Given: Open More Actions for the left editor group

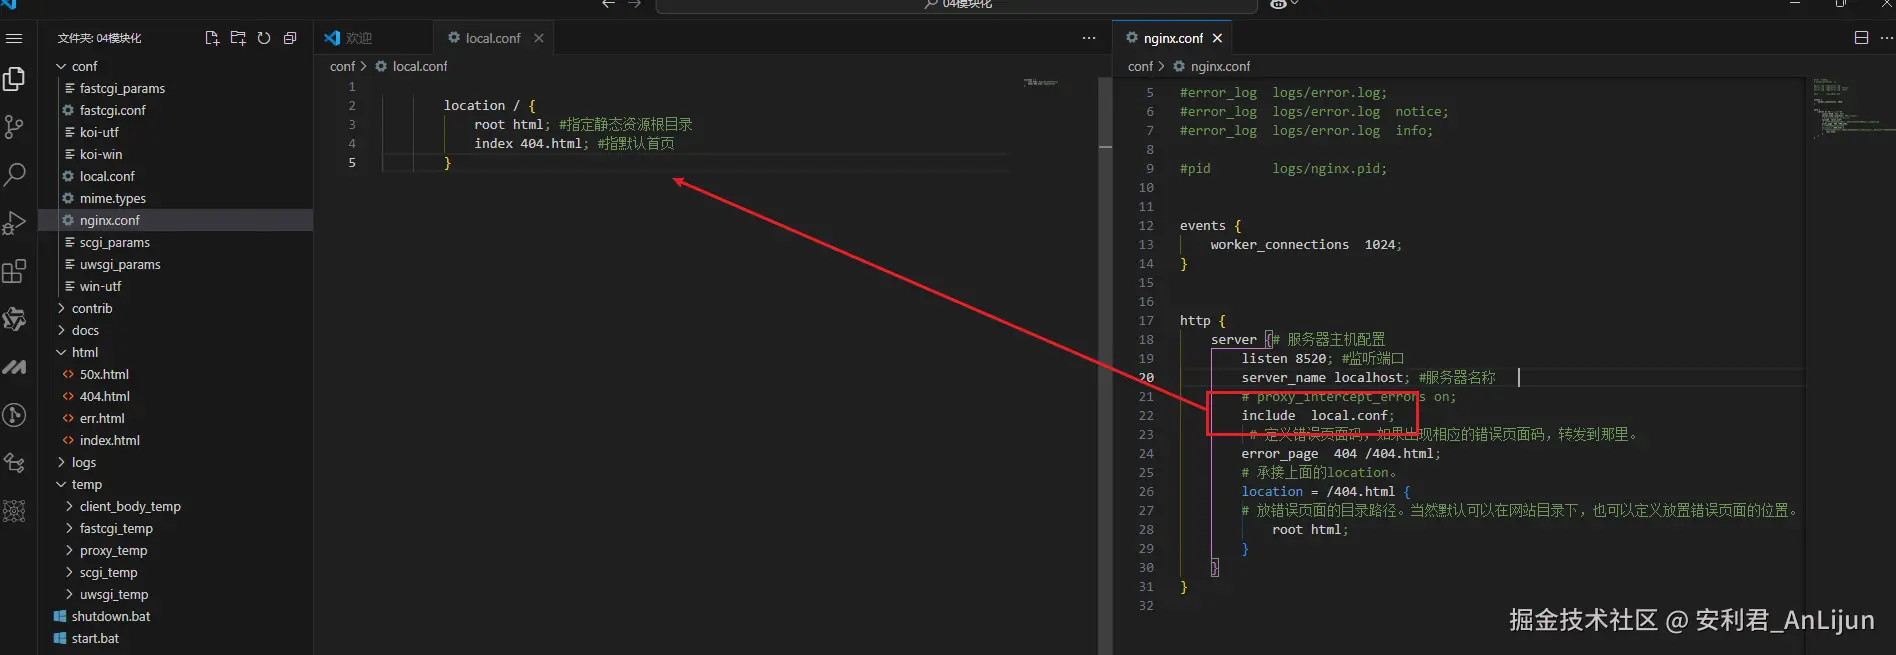Looking at the screenshot, I should pyautogui.click(x=1089, y=38).
